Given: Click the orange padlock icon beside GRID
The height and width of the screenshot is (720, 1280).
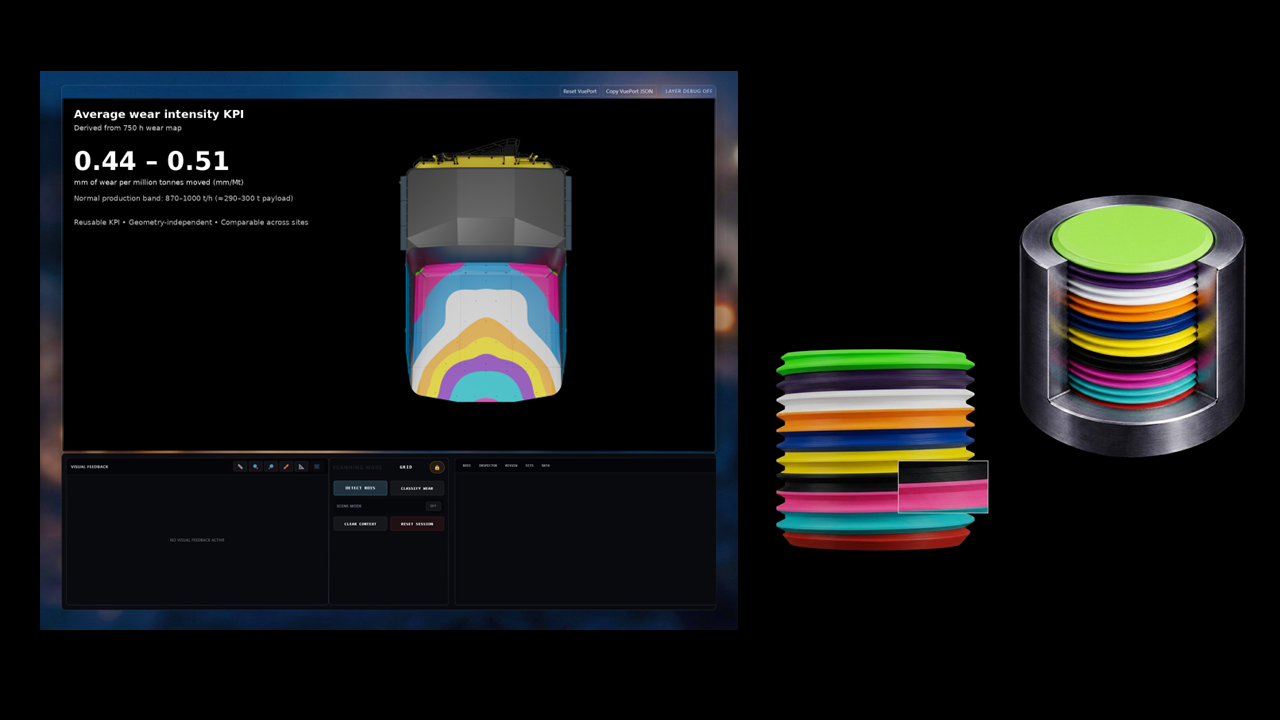Looking at the screenshot, I should [x=437, y=467].
